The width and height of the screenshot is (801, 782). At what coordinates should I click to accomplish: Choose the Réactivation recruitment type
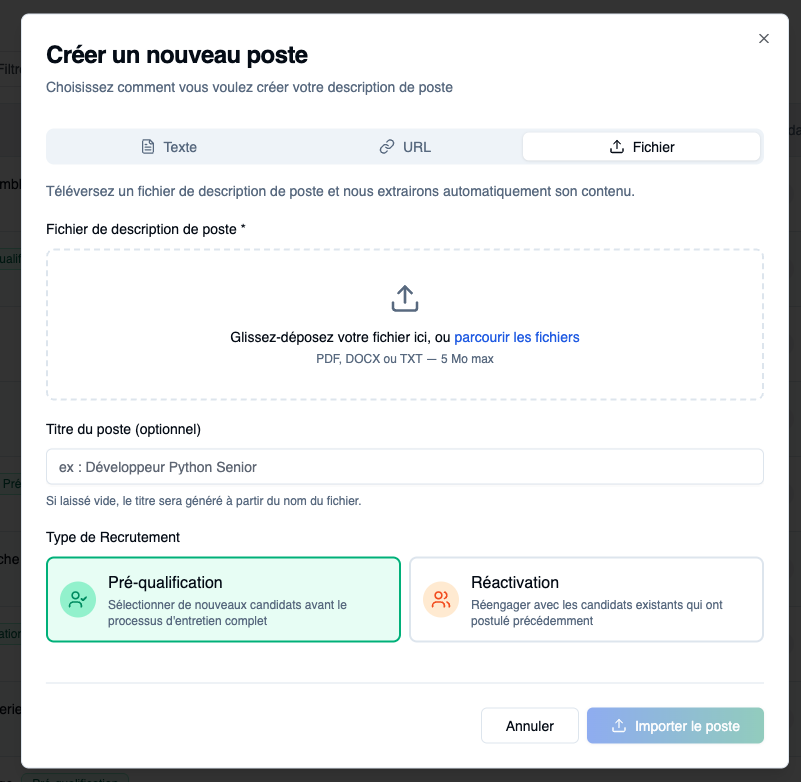[586, 599]
